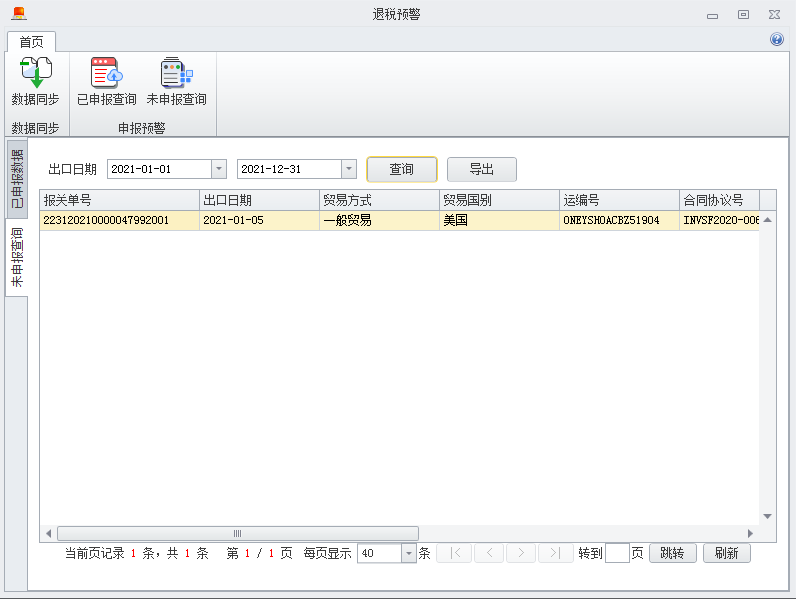
Task: Select the 2021-01-05 date cell
Action: (259, 220)
